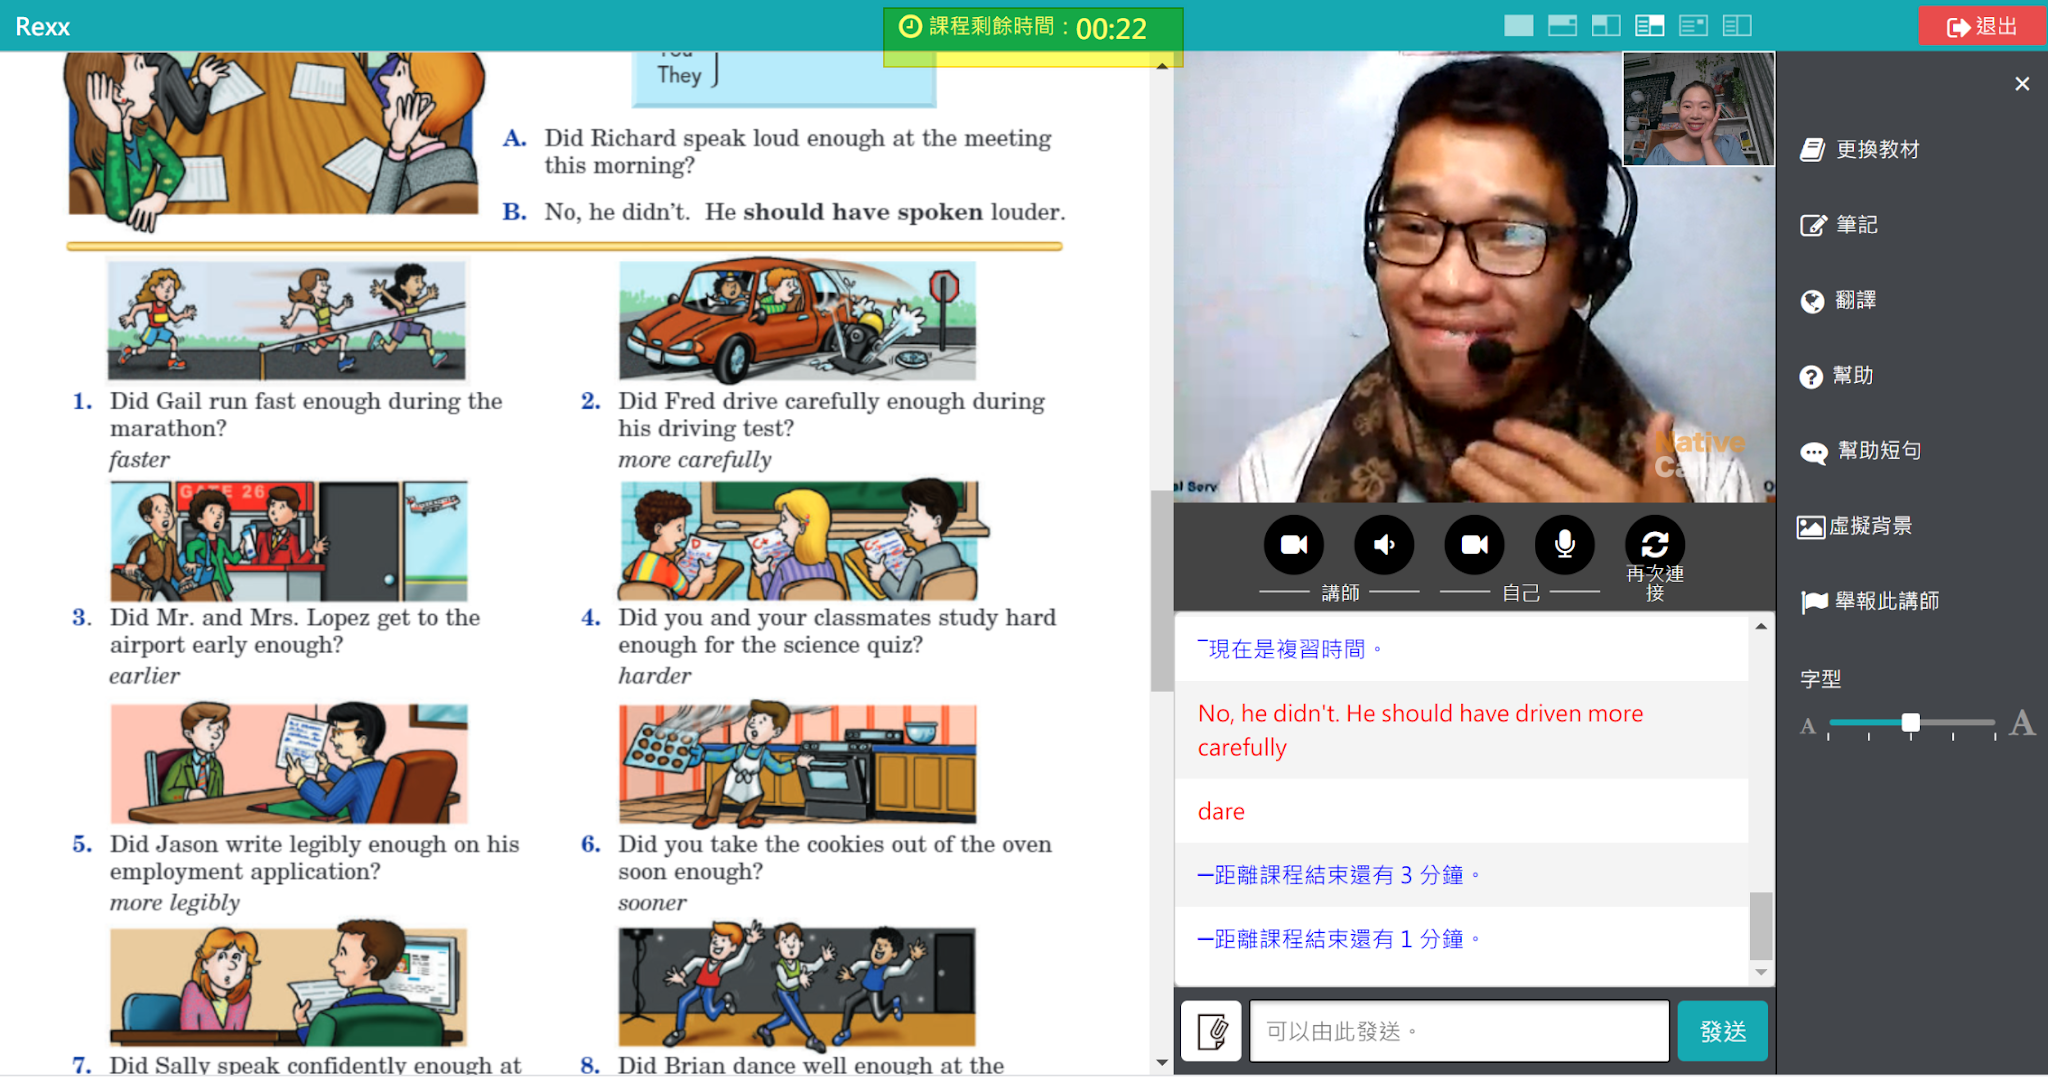Screen dimensions: 2048x1082
Task: Open 虛擬背景 virtual background settings
Action: [x=1856, y=526]
